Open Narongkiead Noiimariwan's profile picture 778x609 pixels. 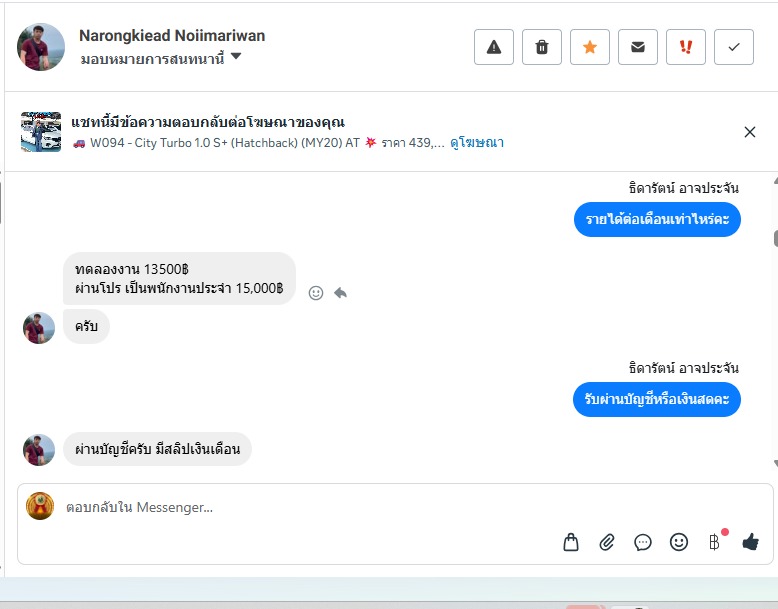point(41,47)
